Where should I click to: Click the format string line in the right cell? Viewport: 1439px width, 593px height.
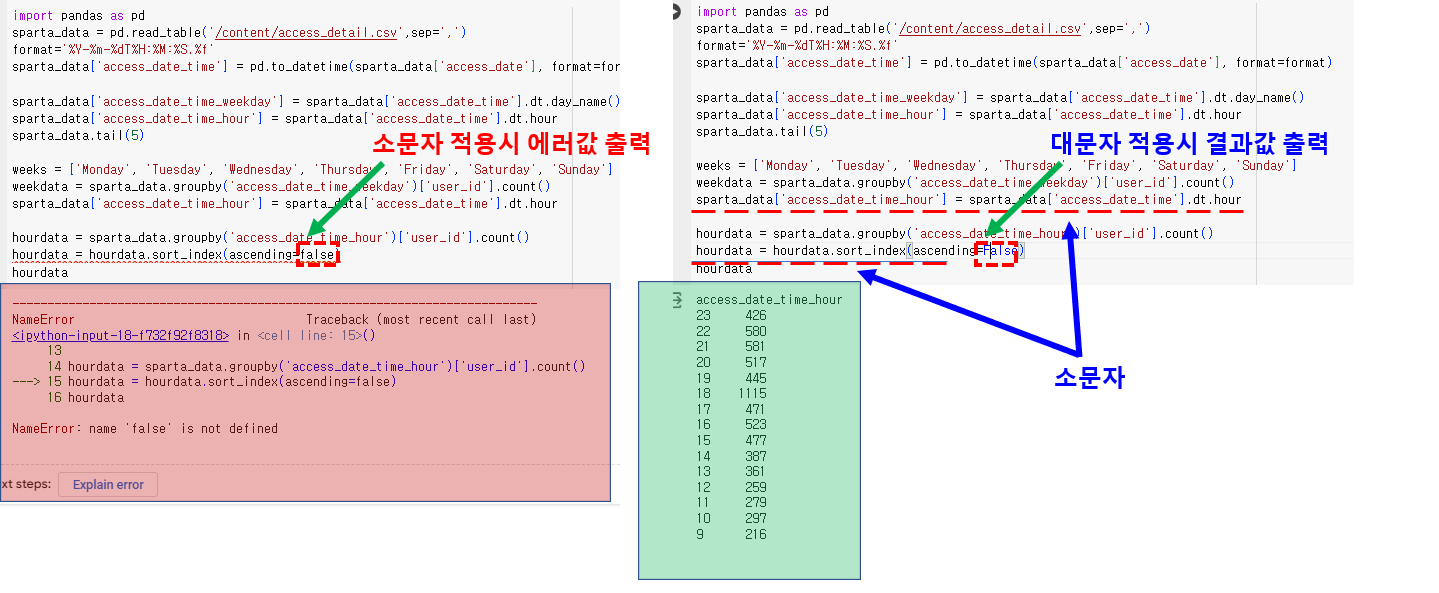pyautogui.click(x=797, y=45)
